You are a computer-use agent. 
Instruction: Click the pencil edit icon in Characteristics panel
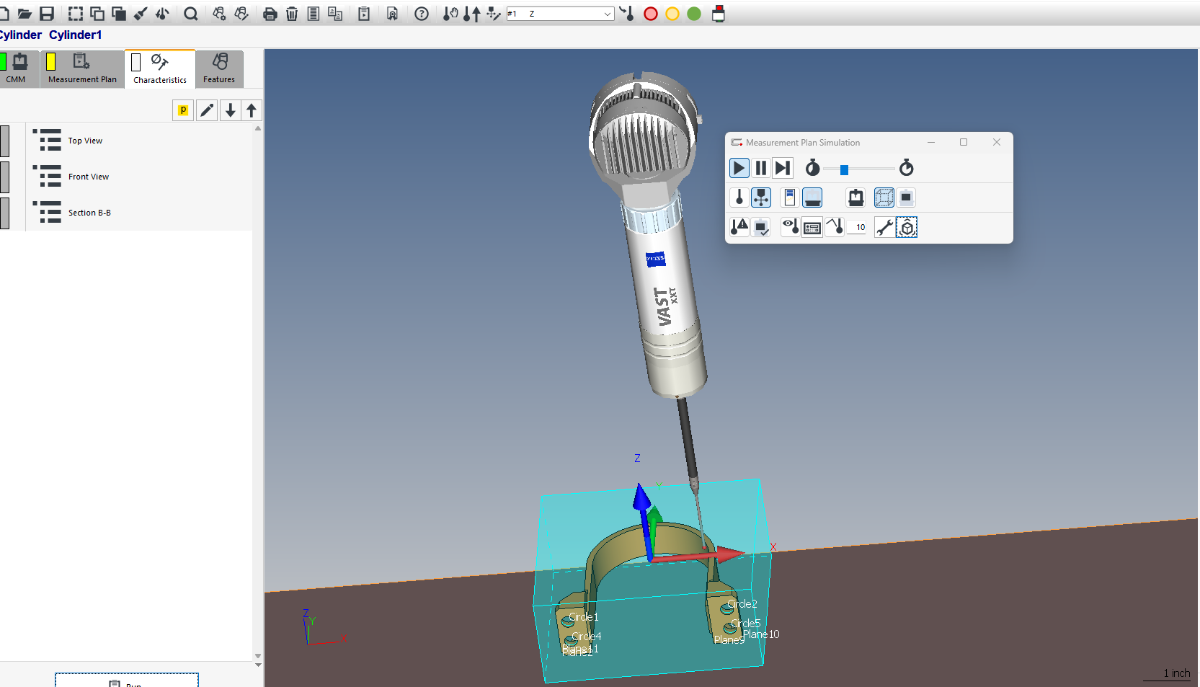click(x=207, y=110)
